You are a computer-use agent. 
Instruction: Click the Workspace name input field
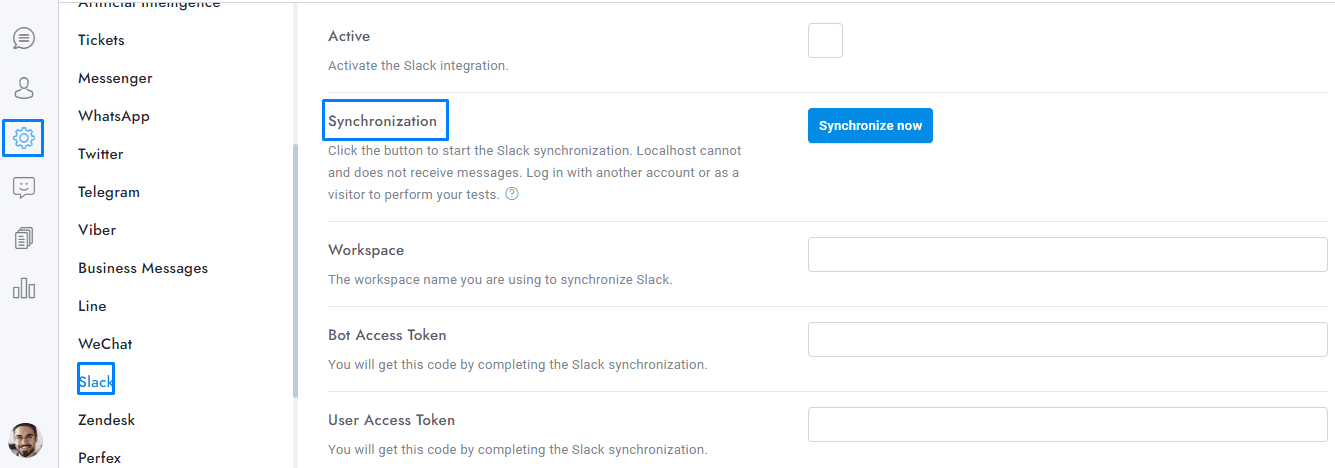[x=1067, y=255]
